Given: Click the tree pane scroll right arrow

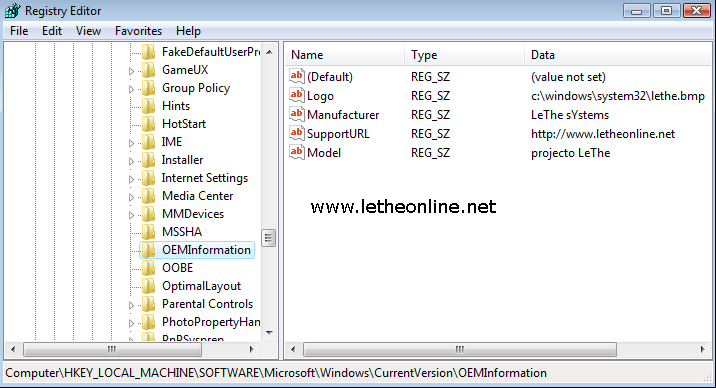Looking at the screenshot, I should 251,349.
